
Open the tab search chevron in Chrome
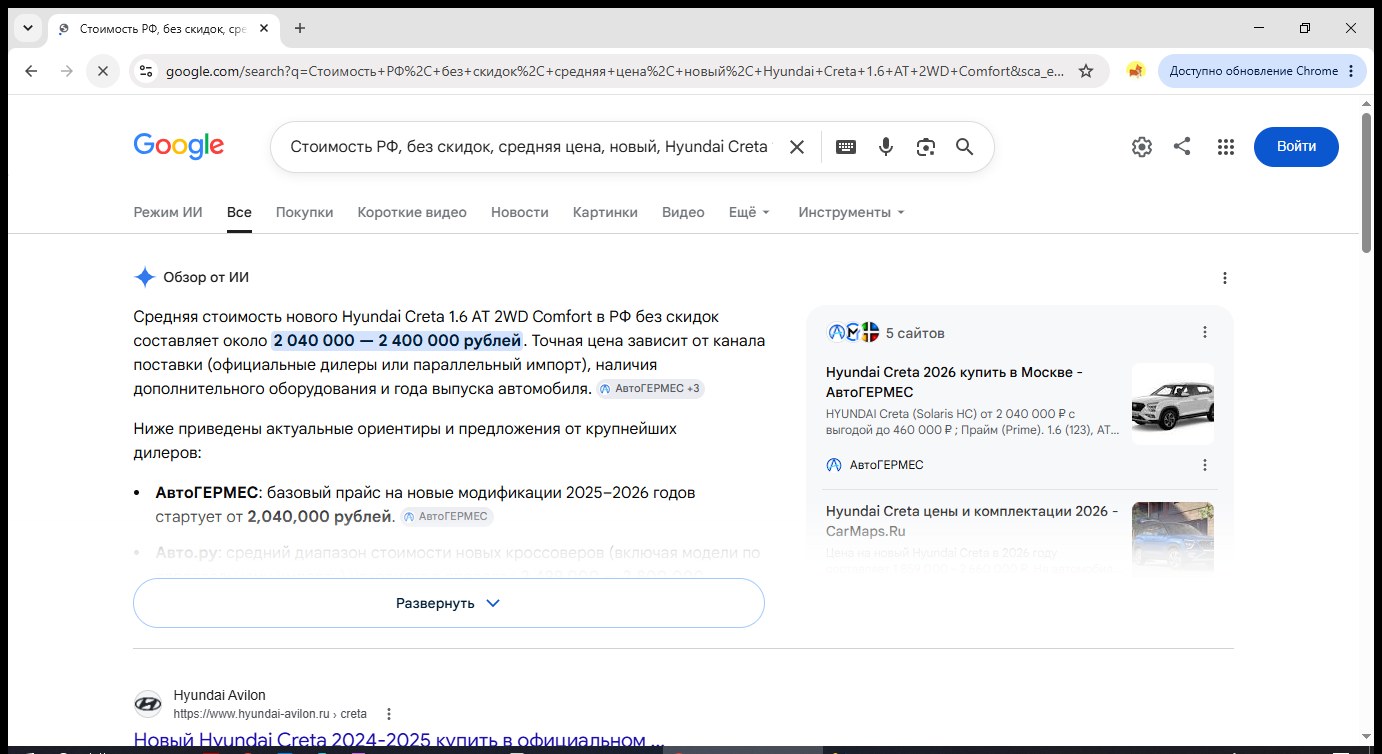click(x=27, y=28)
